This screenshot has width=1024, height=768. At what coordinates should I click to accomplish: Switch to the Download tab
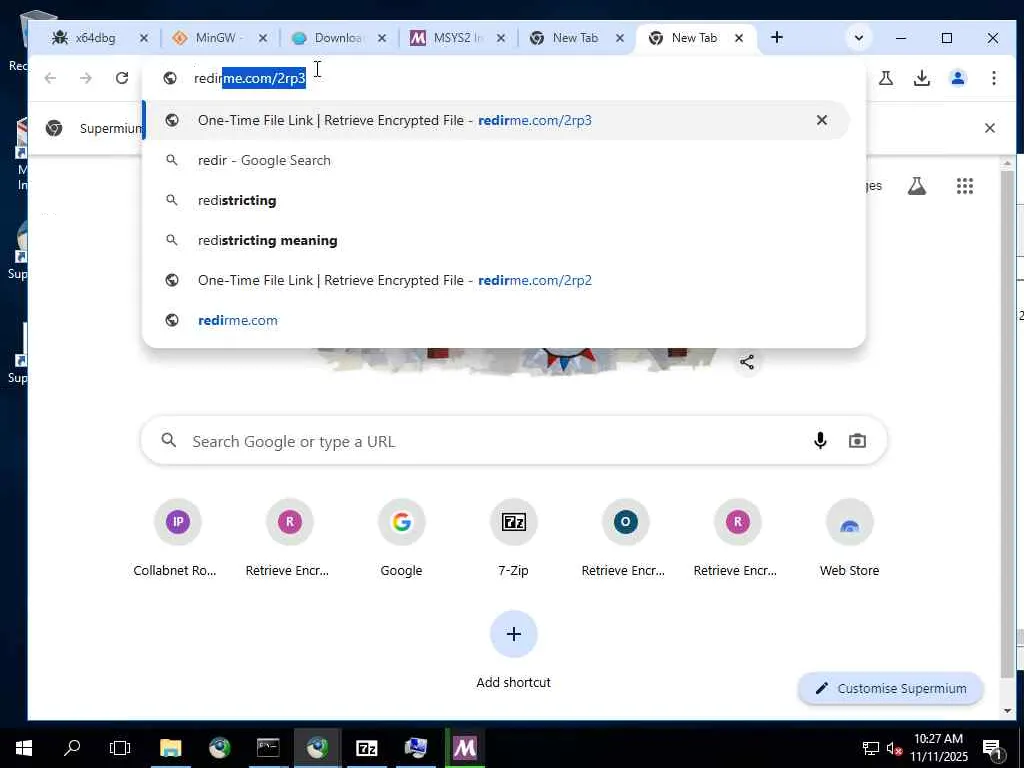[337, 38]
